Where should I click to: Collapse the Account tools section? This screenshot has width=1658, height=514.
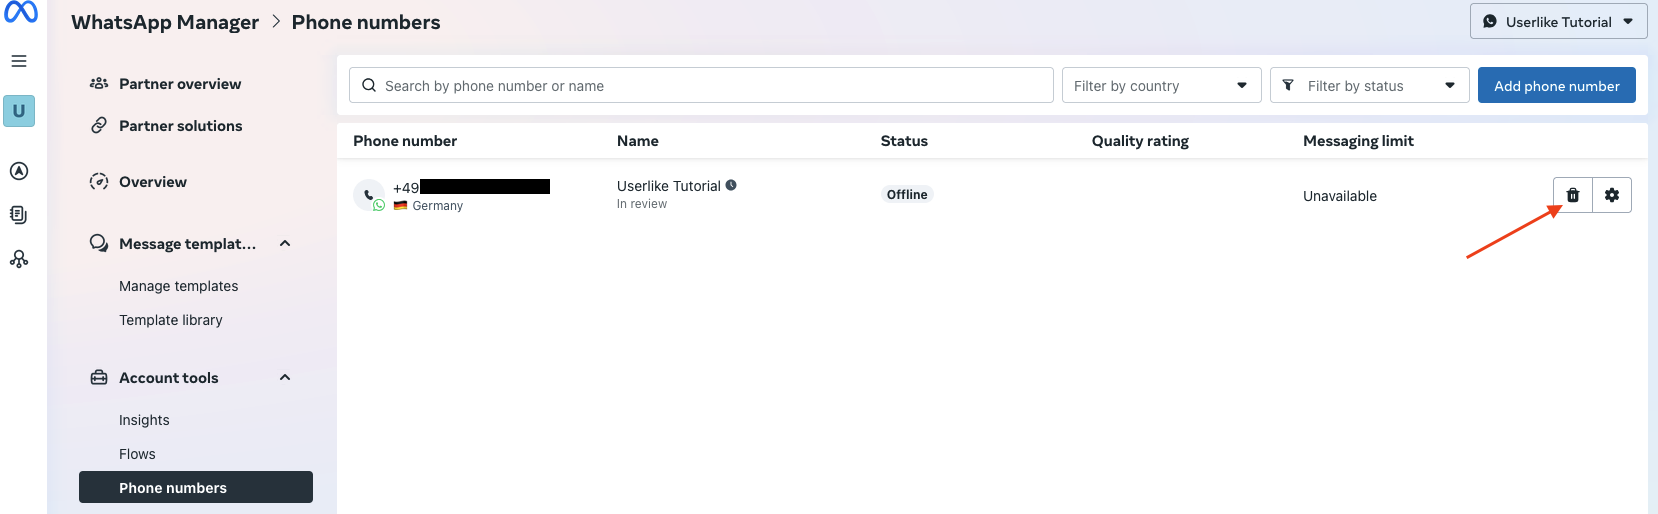tap(285, 378)
